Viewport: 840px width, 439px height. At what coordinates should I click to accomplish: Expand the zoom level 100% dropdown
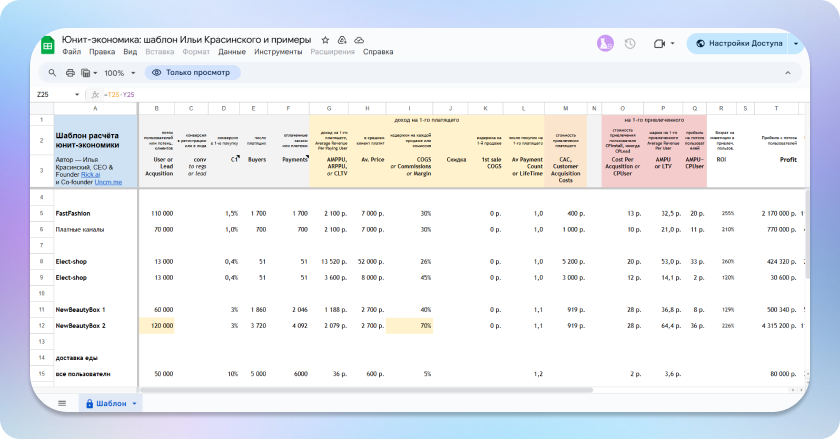coord(122,73)
